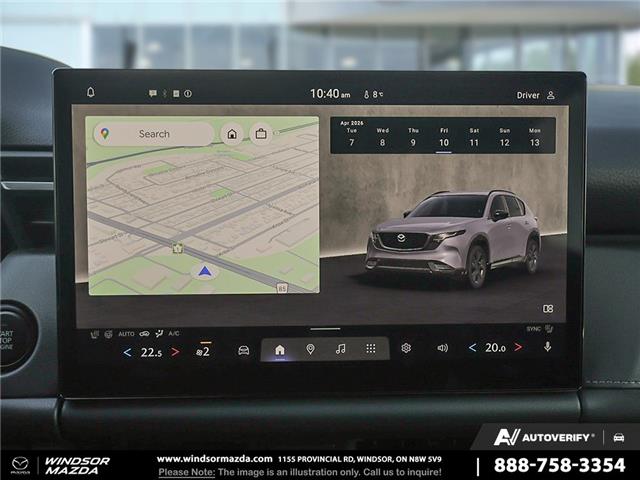
Task: Go to the Home screen tab
Action: [x=280, y=349]
